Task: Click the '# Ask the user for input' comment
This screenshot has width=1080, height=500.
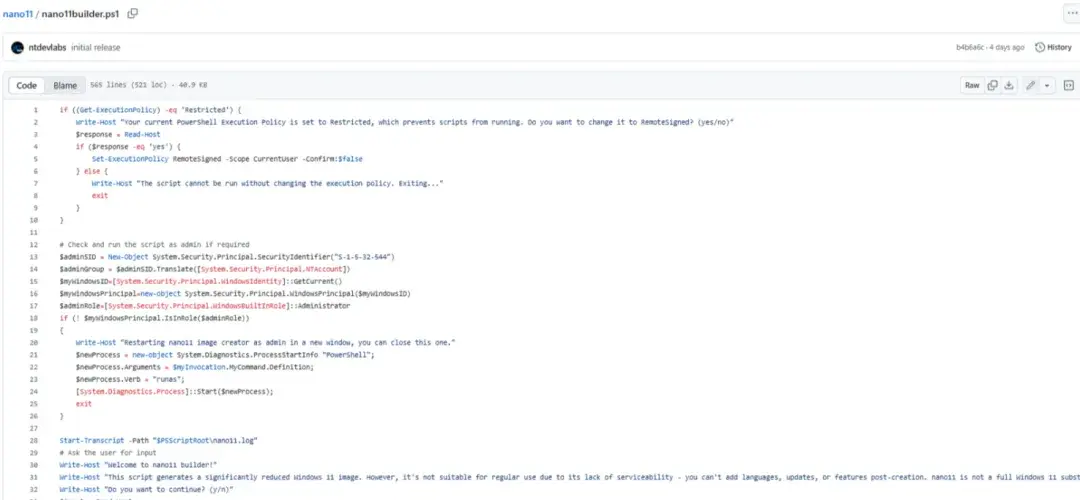Action: click(x=108, y=452)
